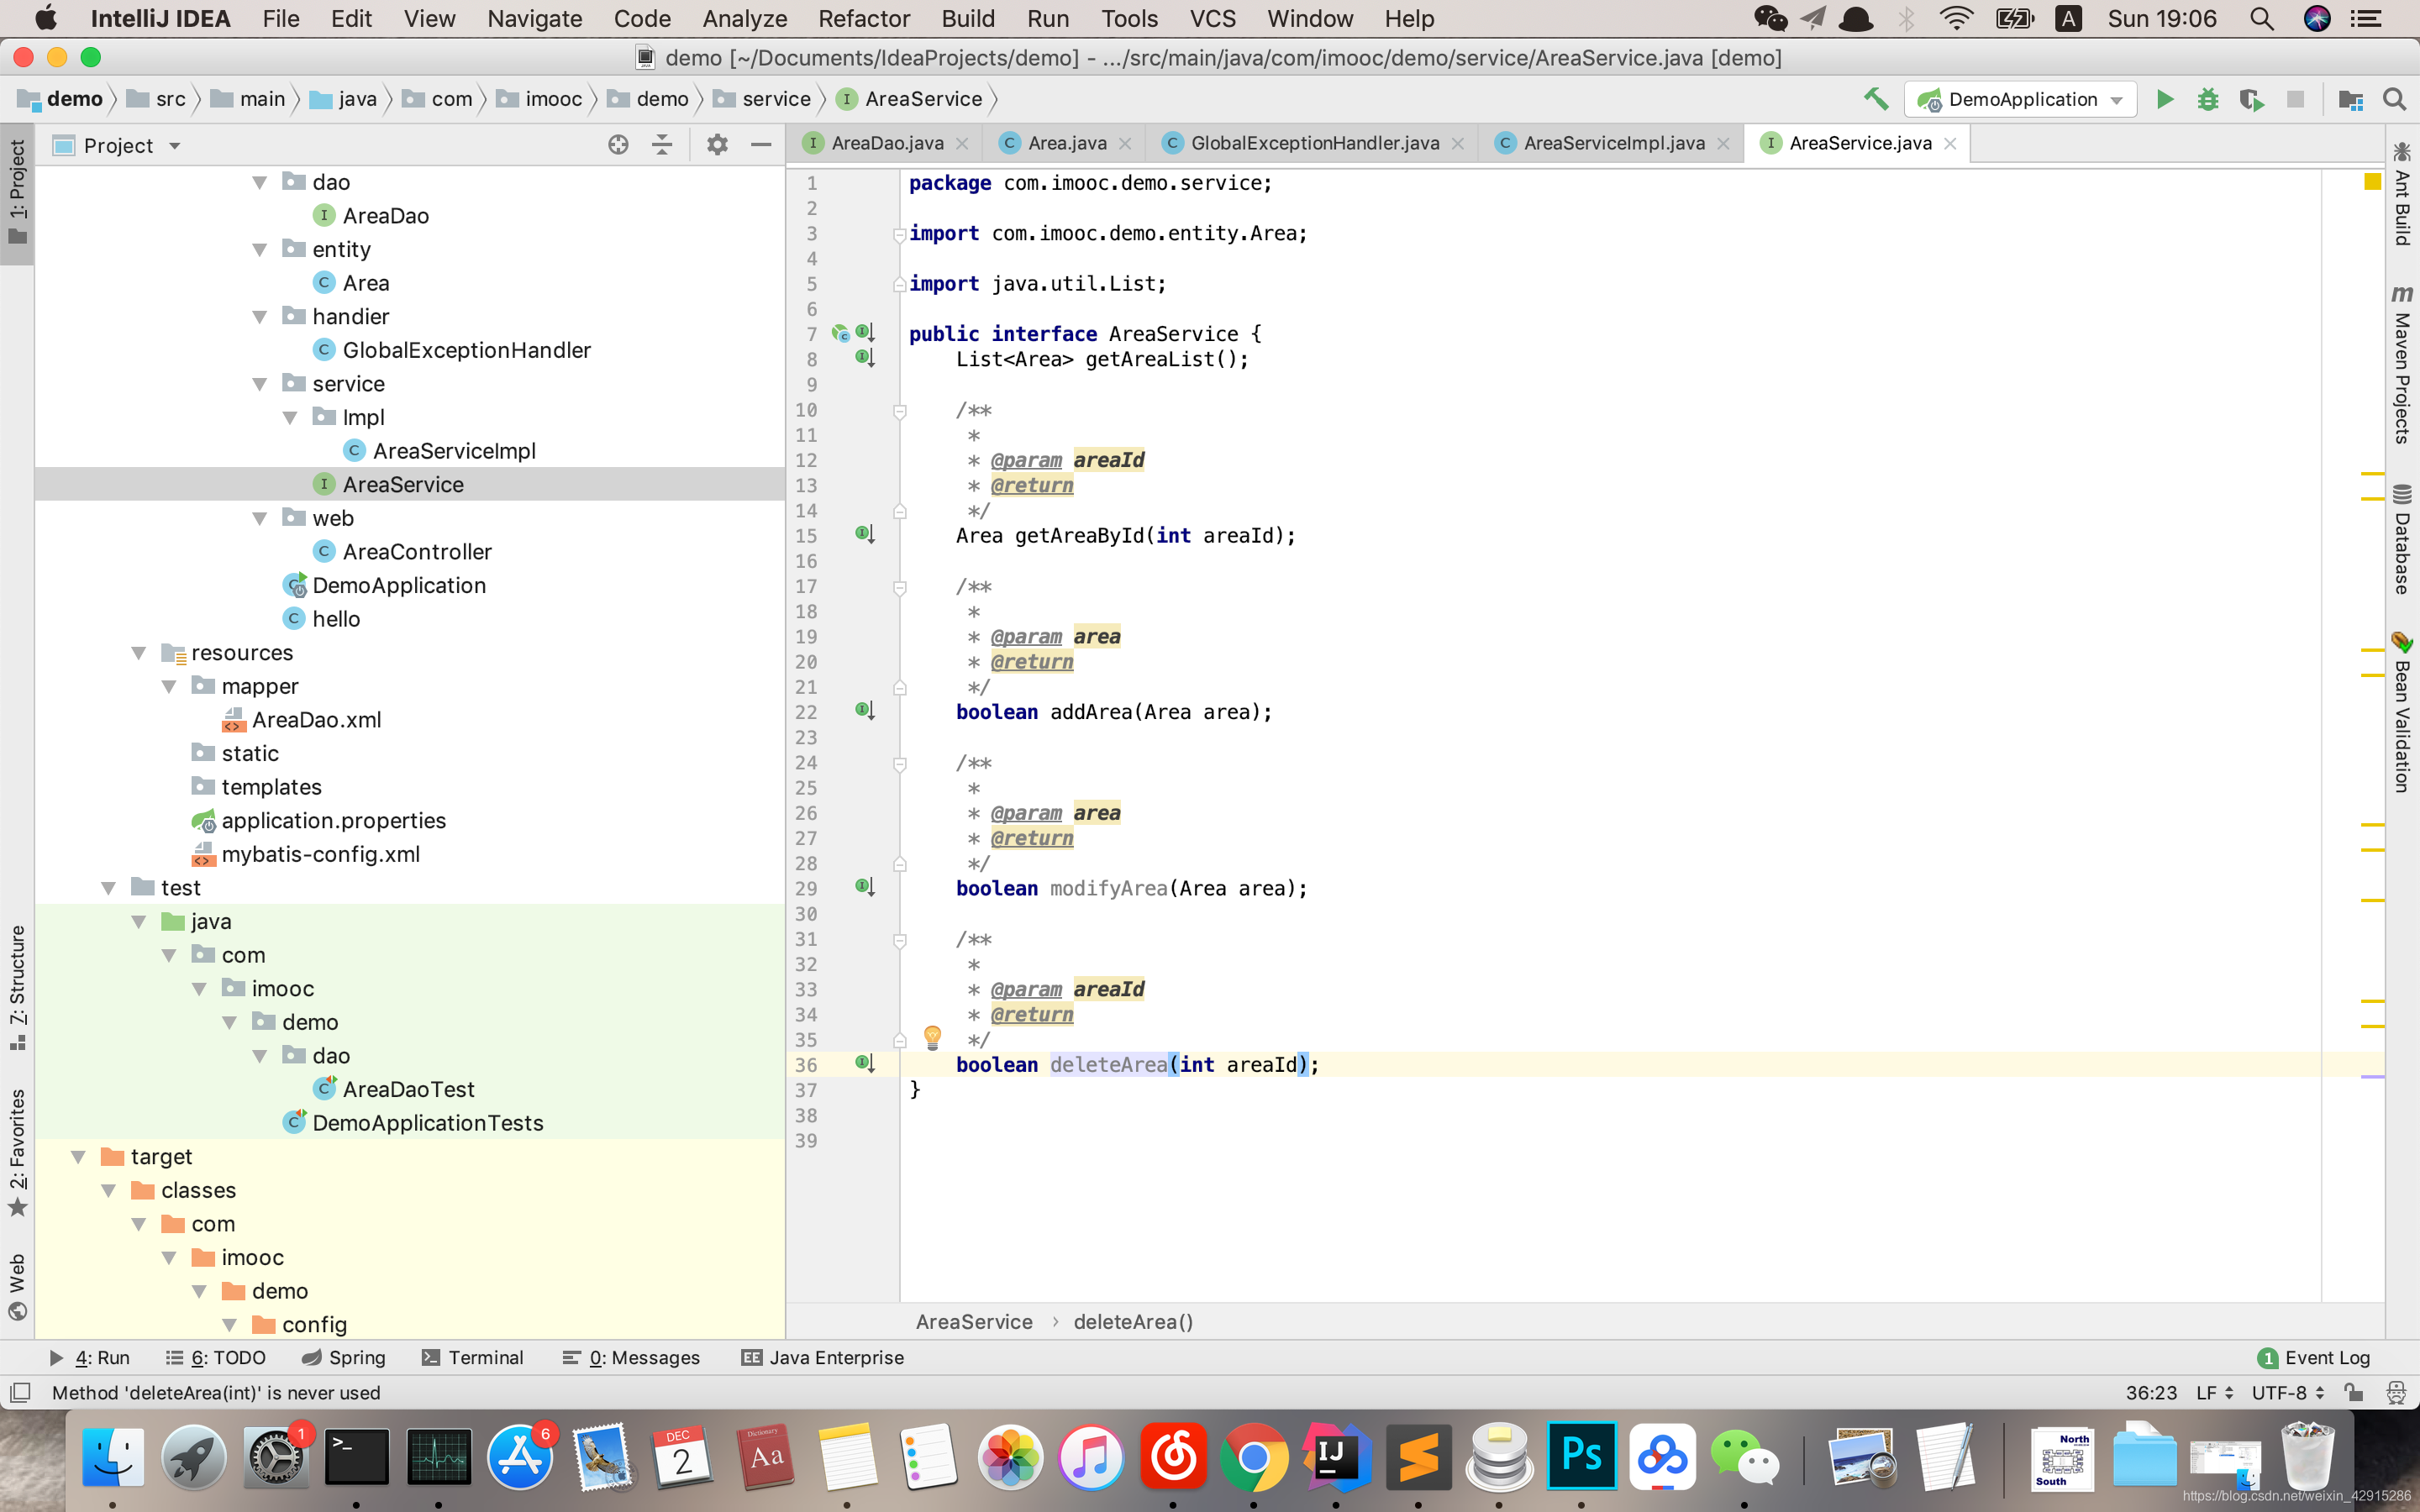Click the Build project hammer icon

[1875, 99]
